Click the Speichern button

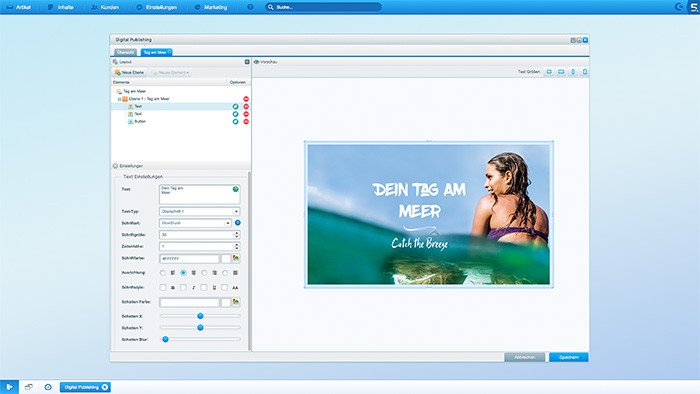[569, 357]
